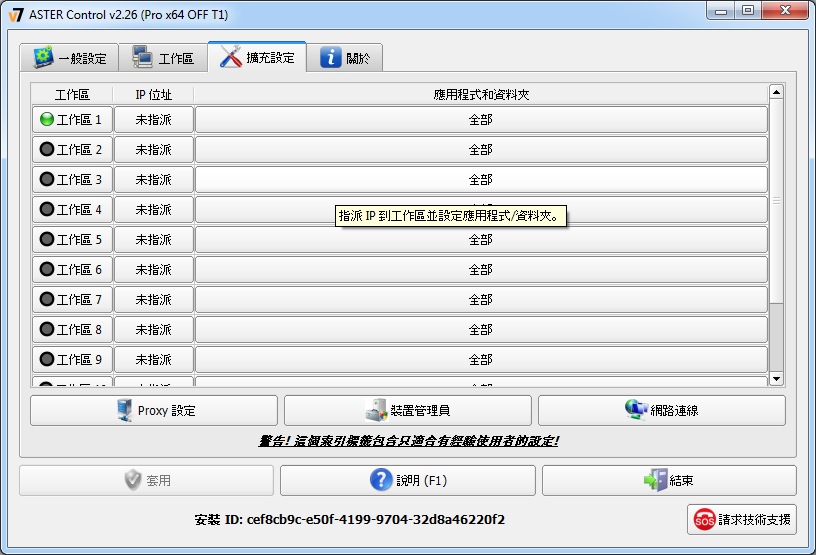Click the 說明 (F1) help button

pos(407,480)
